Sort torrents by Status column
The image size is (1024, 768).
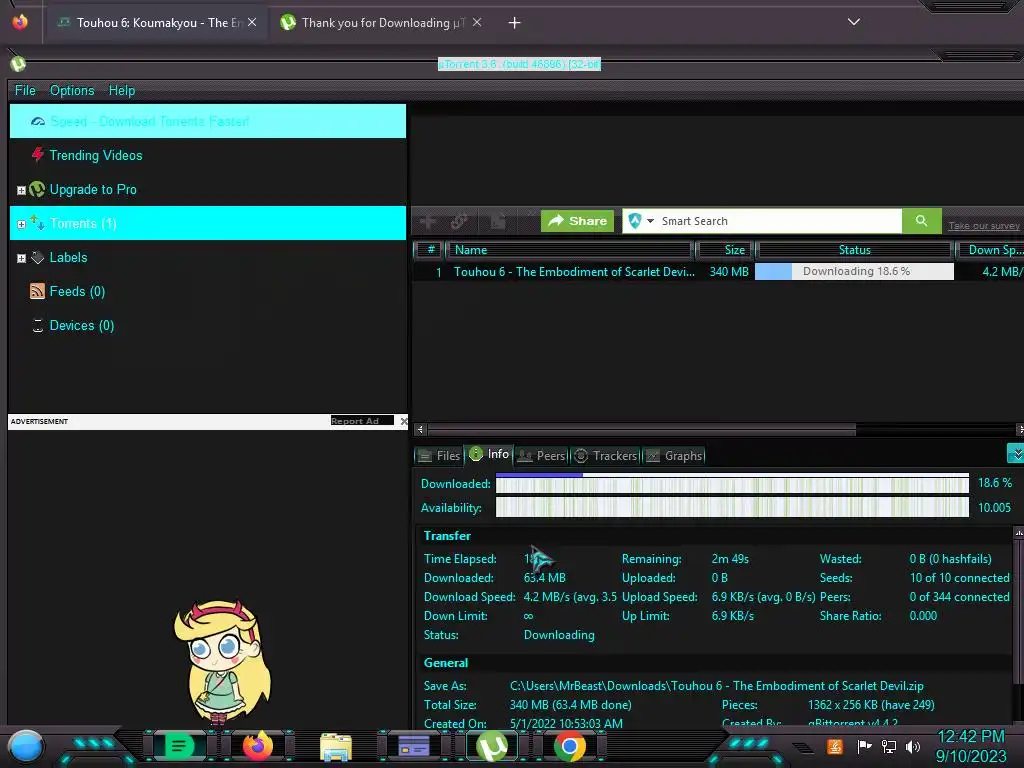854,250
